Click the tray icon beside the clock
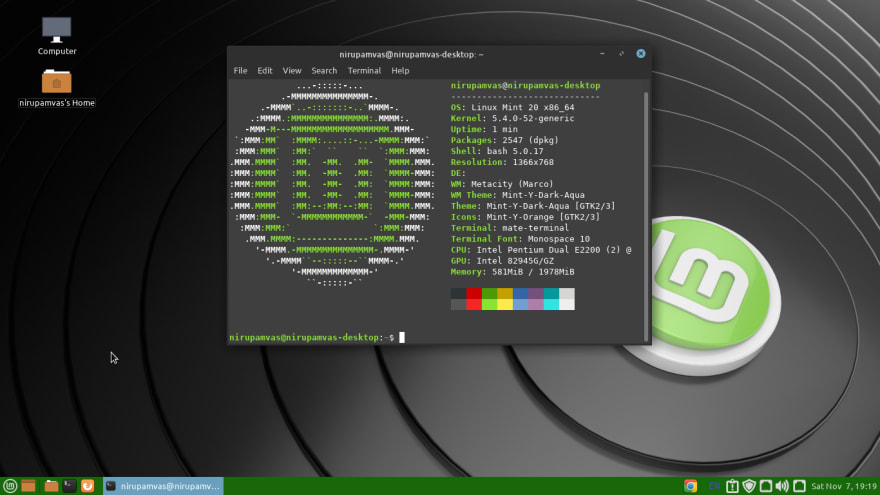The height and width of the screenshot is (495, 880). coord(800,486)
